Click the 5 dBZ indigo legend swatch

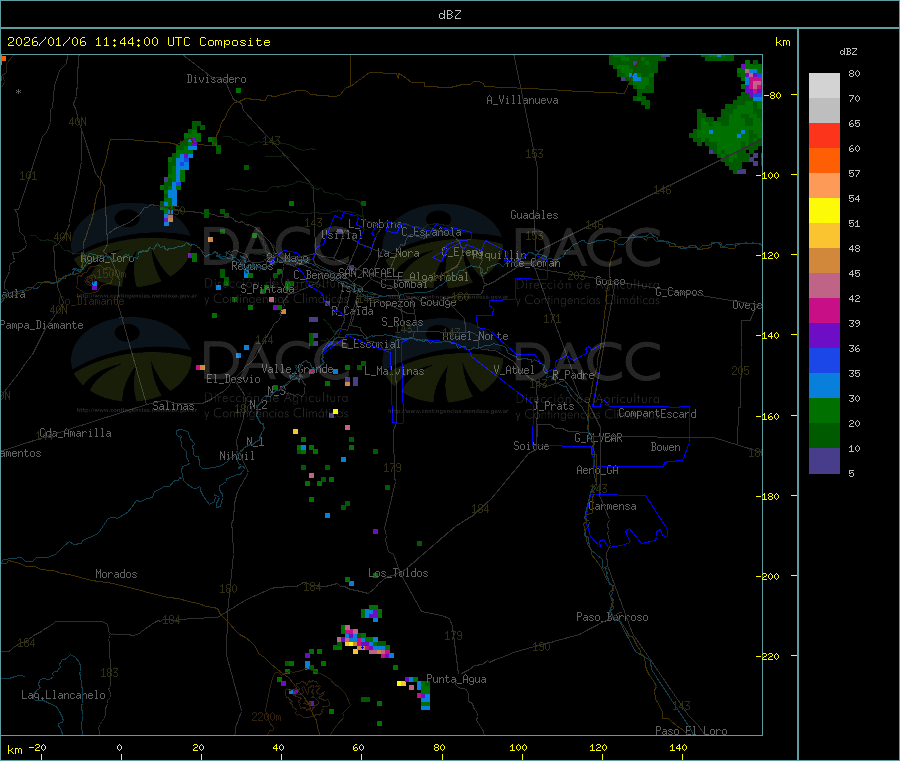coord(824,461)
